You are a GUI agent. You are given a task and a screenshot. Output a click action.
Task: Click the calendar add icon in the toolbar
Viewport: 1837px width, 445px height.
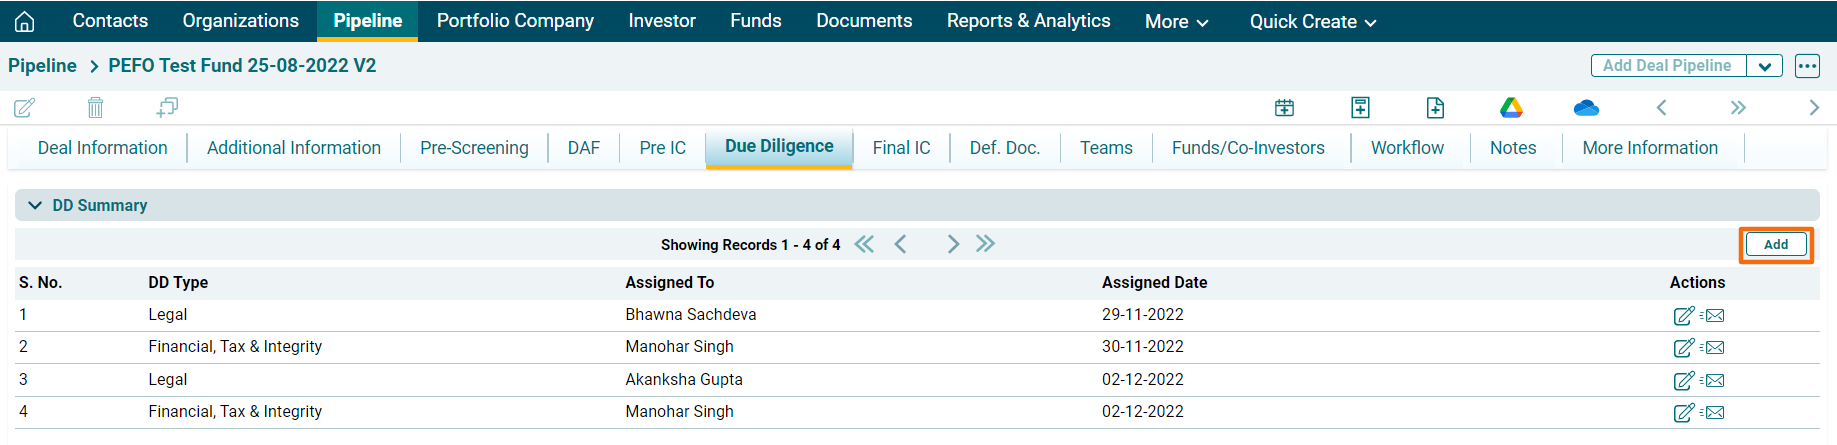1284,107
